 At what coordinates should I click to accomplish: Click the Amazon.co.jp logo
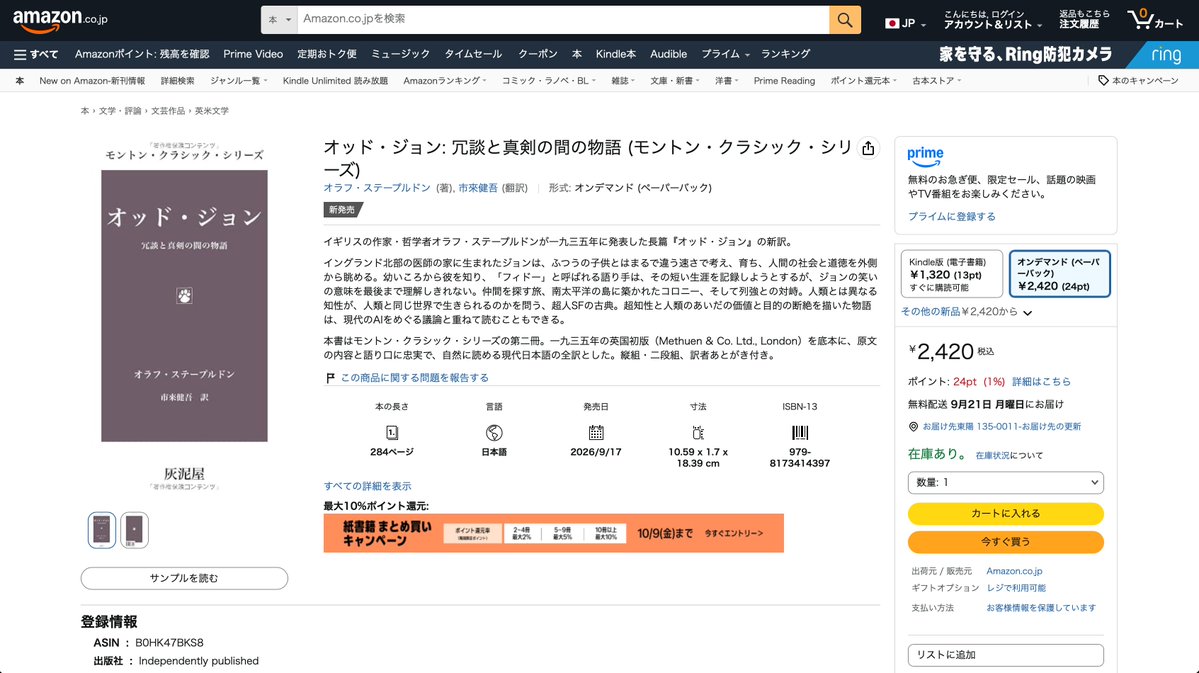pyautogui.click(x=60, y=21)
